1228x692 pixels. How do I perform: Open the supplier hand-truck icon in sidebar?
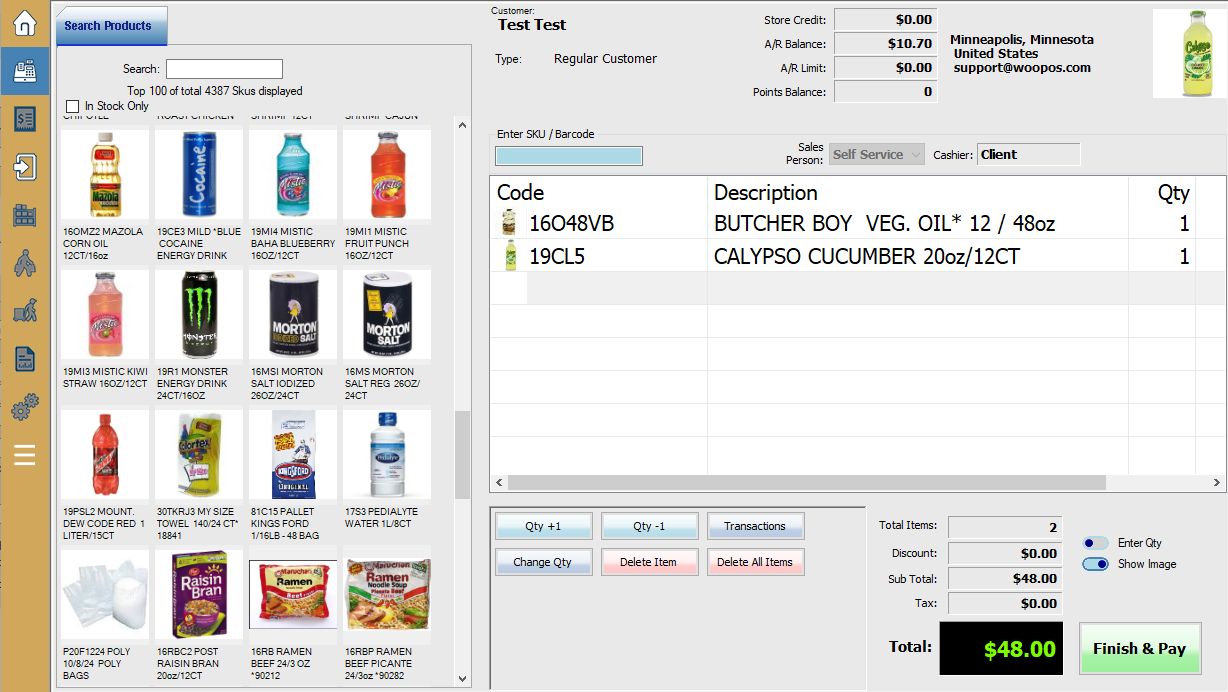click(x=24, y=311)
